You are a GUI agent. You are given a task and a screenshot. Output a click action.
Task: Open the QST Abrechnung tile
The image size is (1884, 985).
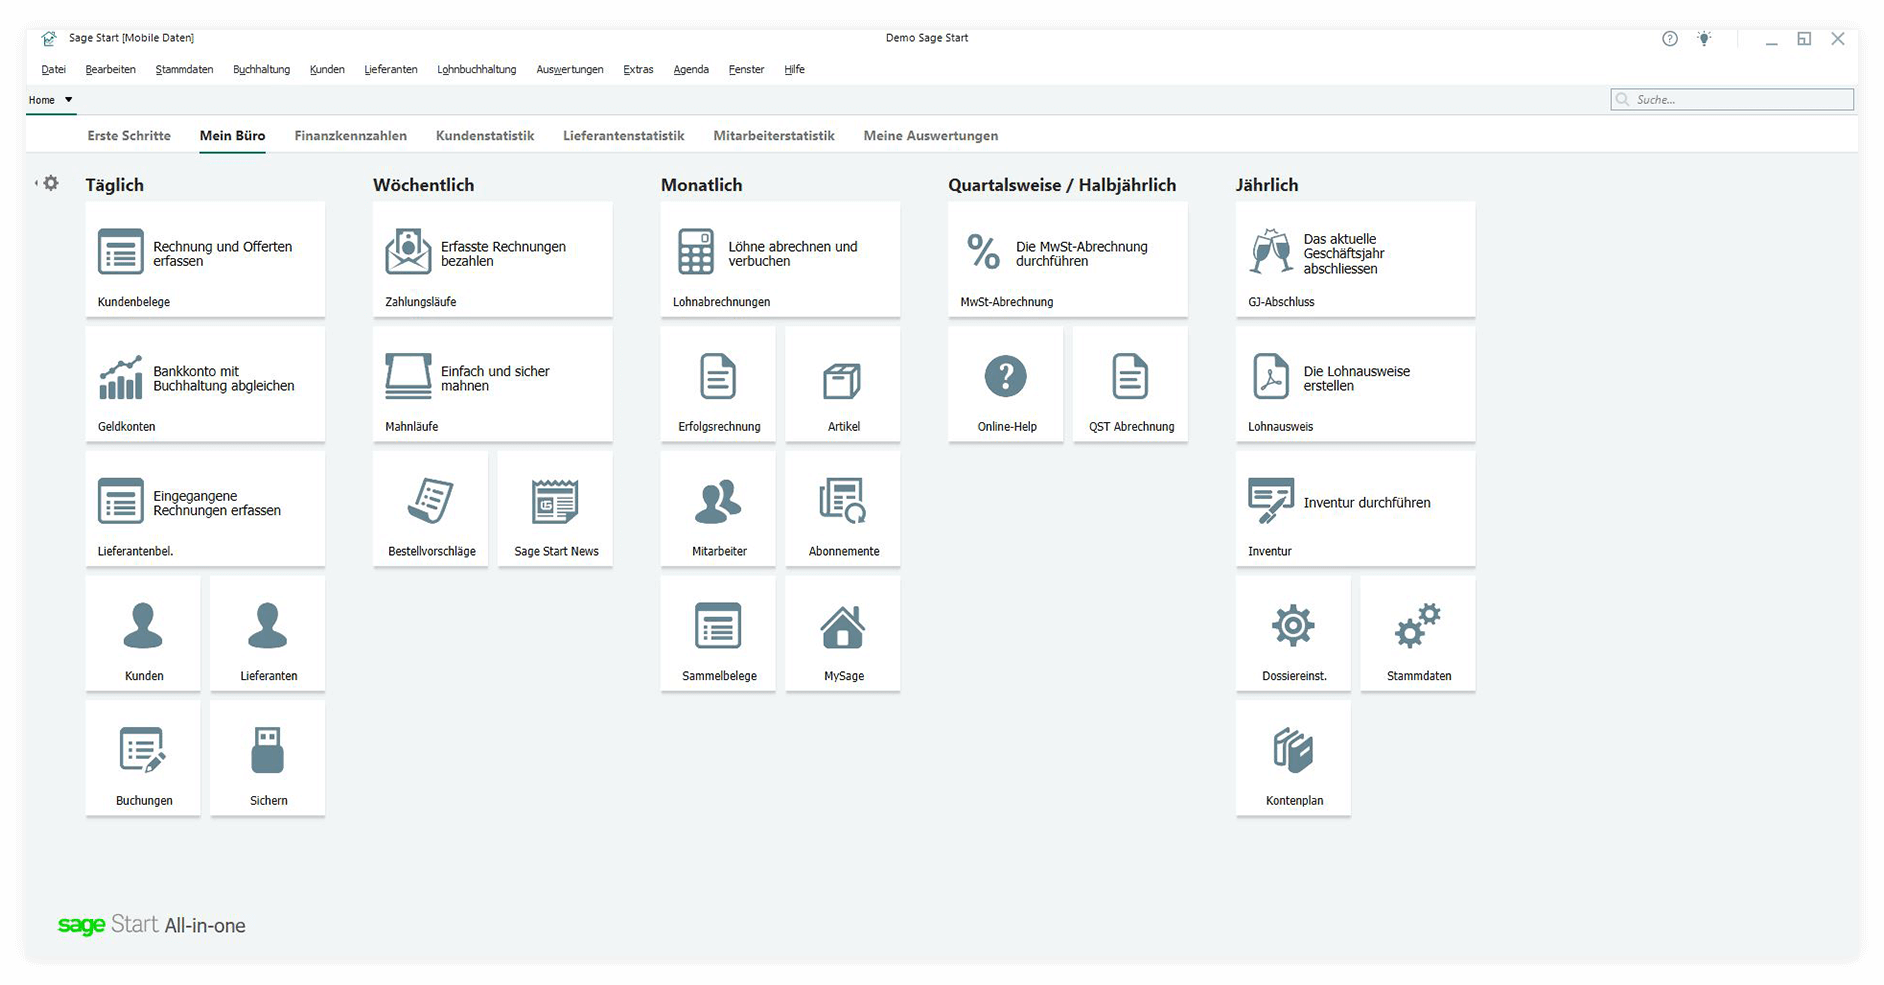[1130, 384]
